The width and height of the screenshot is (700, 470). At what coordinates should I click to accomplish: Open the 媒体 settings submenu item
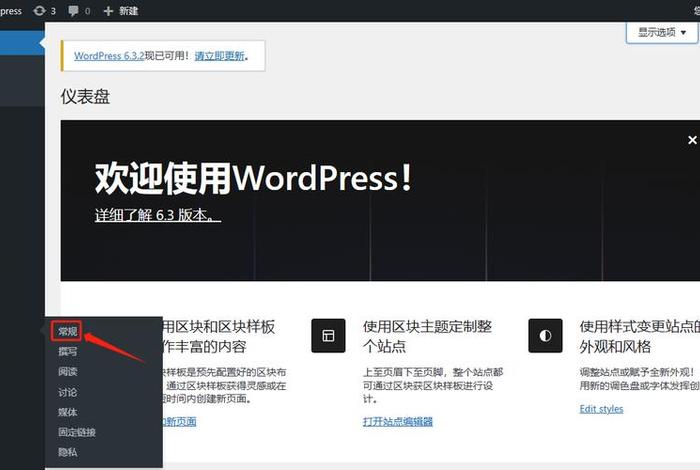pyautogui.click(x=67, y=412)
